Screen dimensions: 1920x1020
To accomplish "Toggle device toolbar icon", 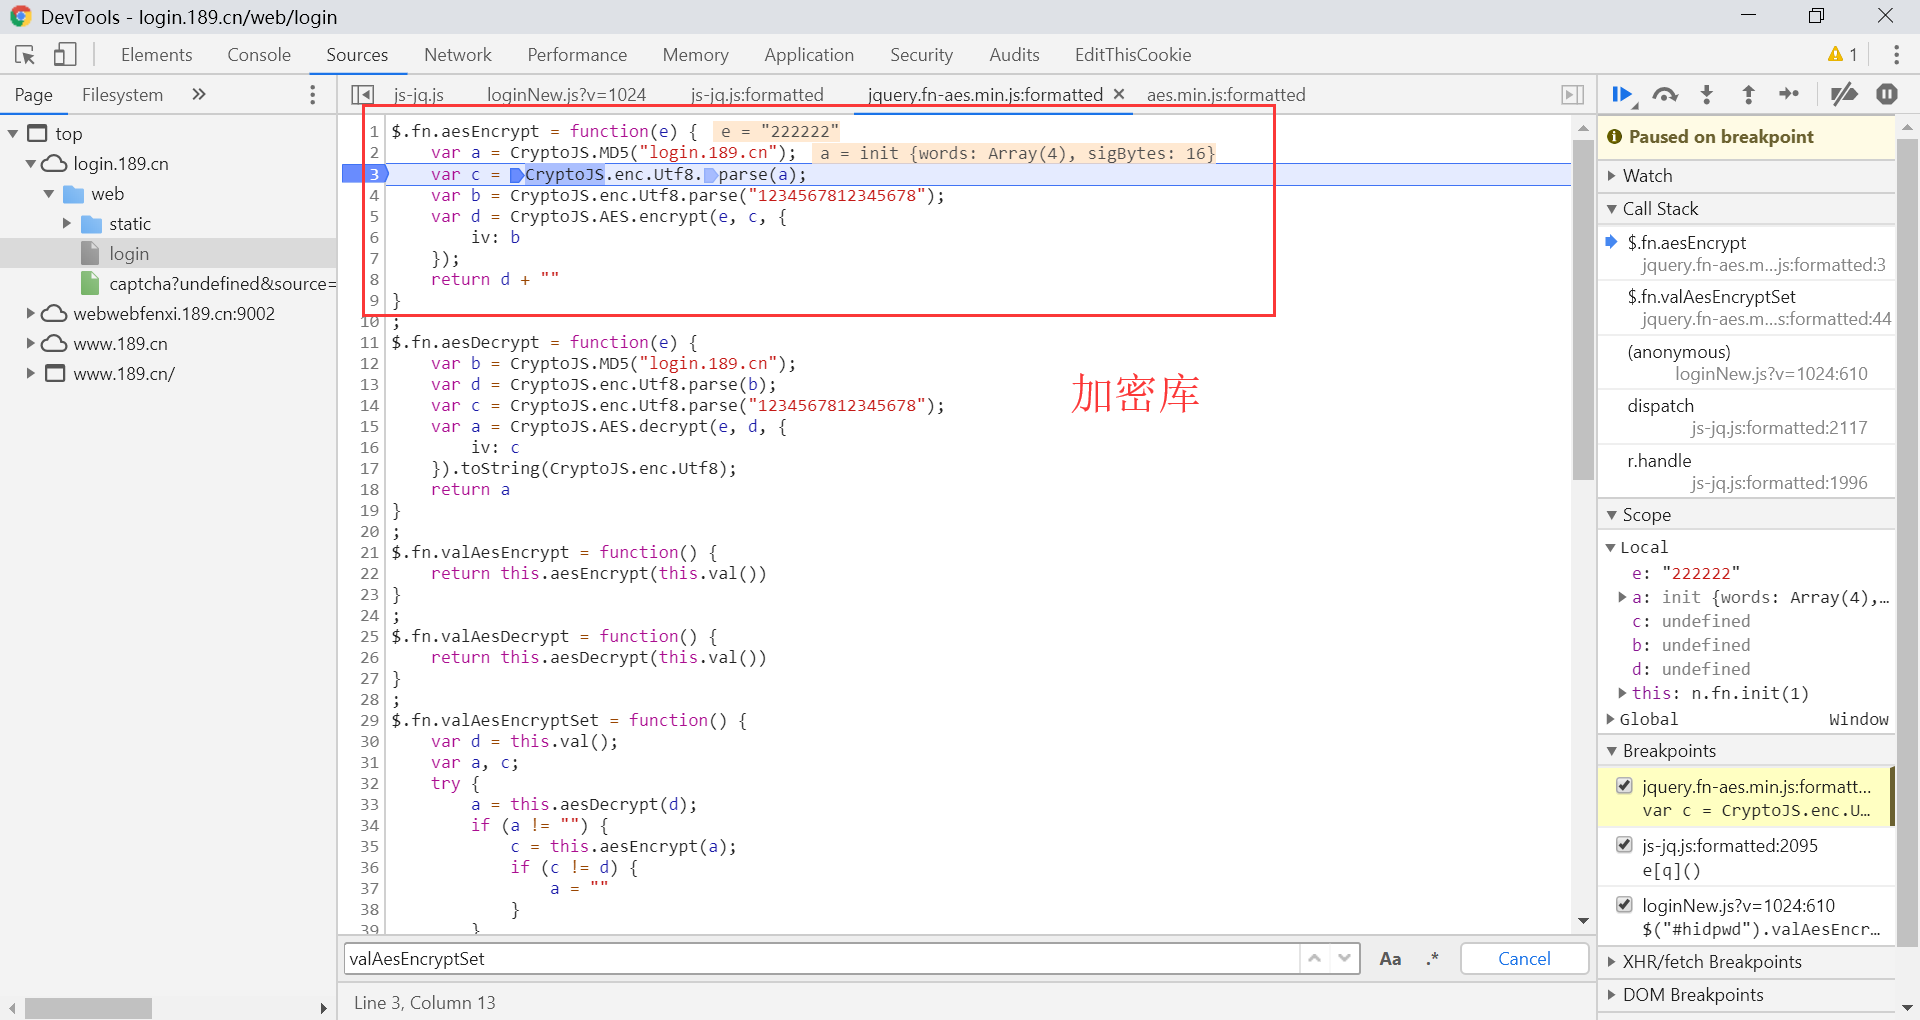I will coord(65,55).
